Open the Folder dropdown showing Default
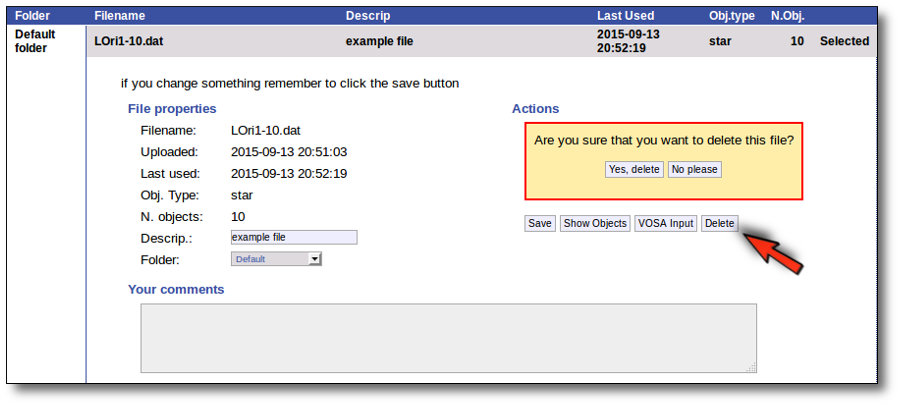Screen dimensions: 900x406 pyautogui.click(x=276, y=259)
